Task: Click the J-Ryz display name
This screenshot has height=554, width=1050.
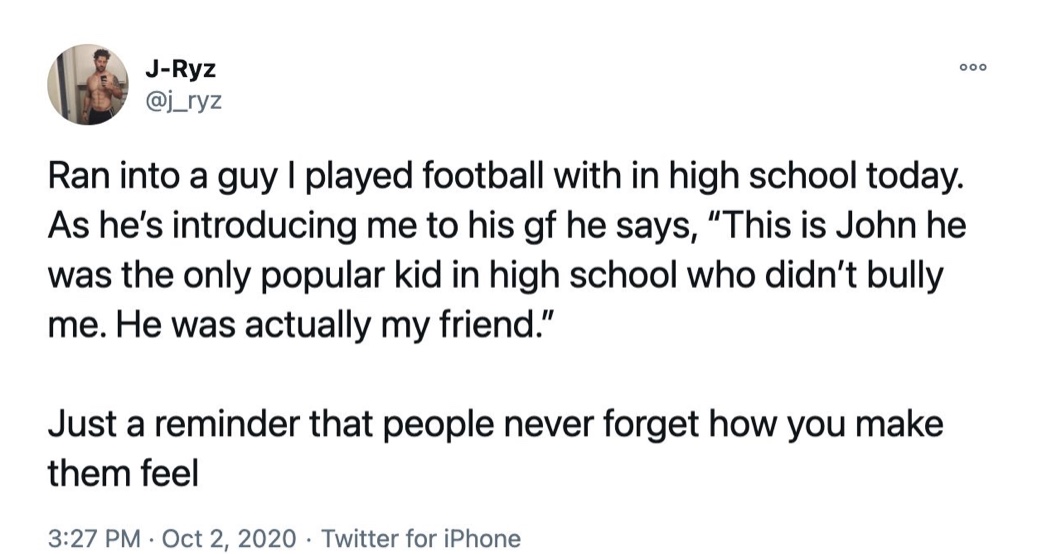Action: click(180, 68)
